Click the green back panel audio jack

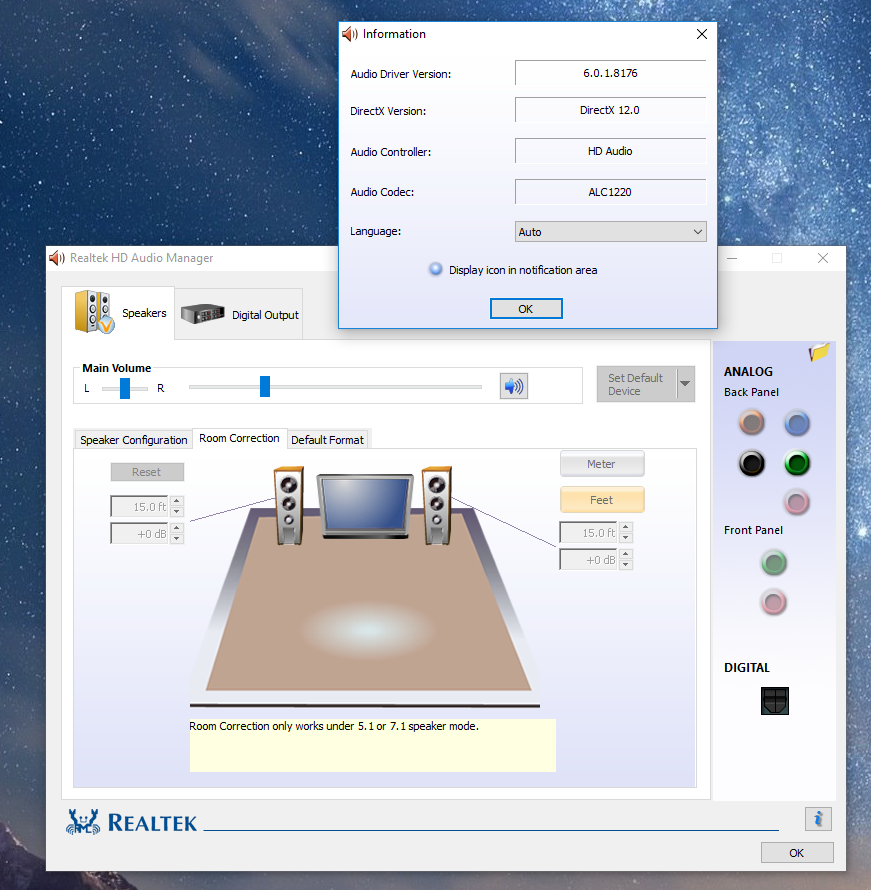coord(796,463)
